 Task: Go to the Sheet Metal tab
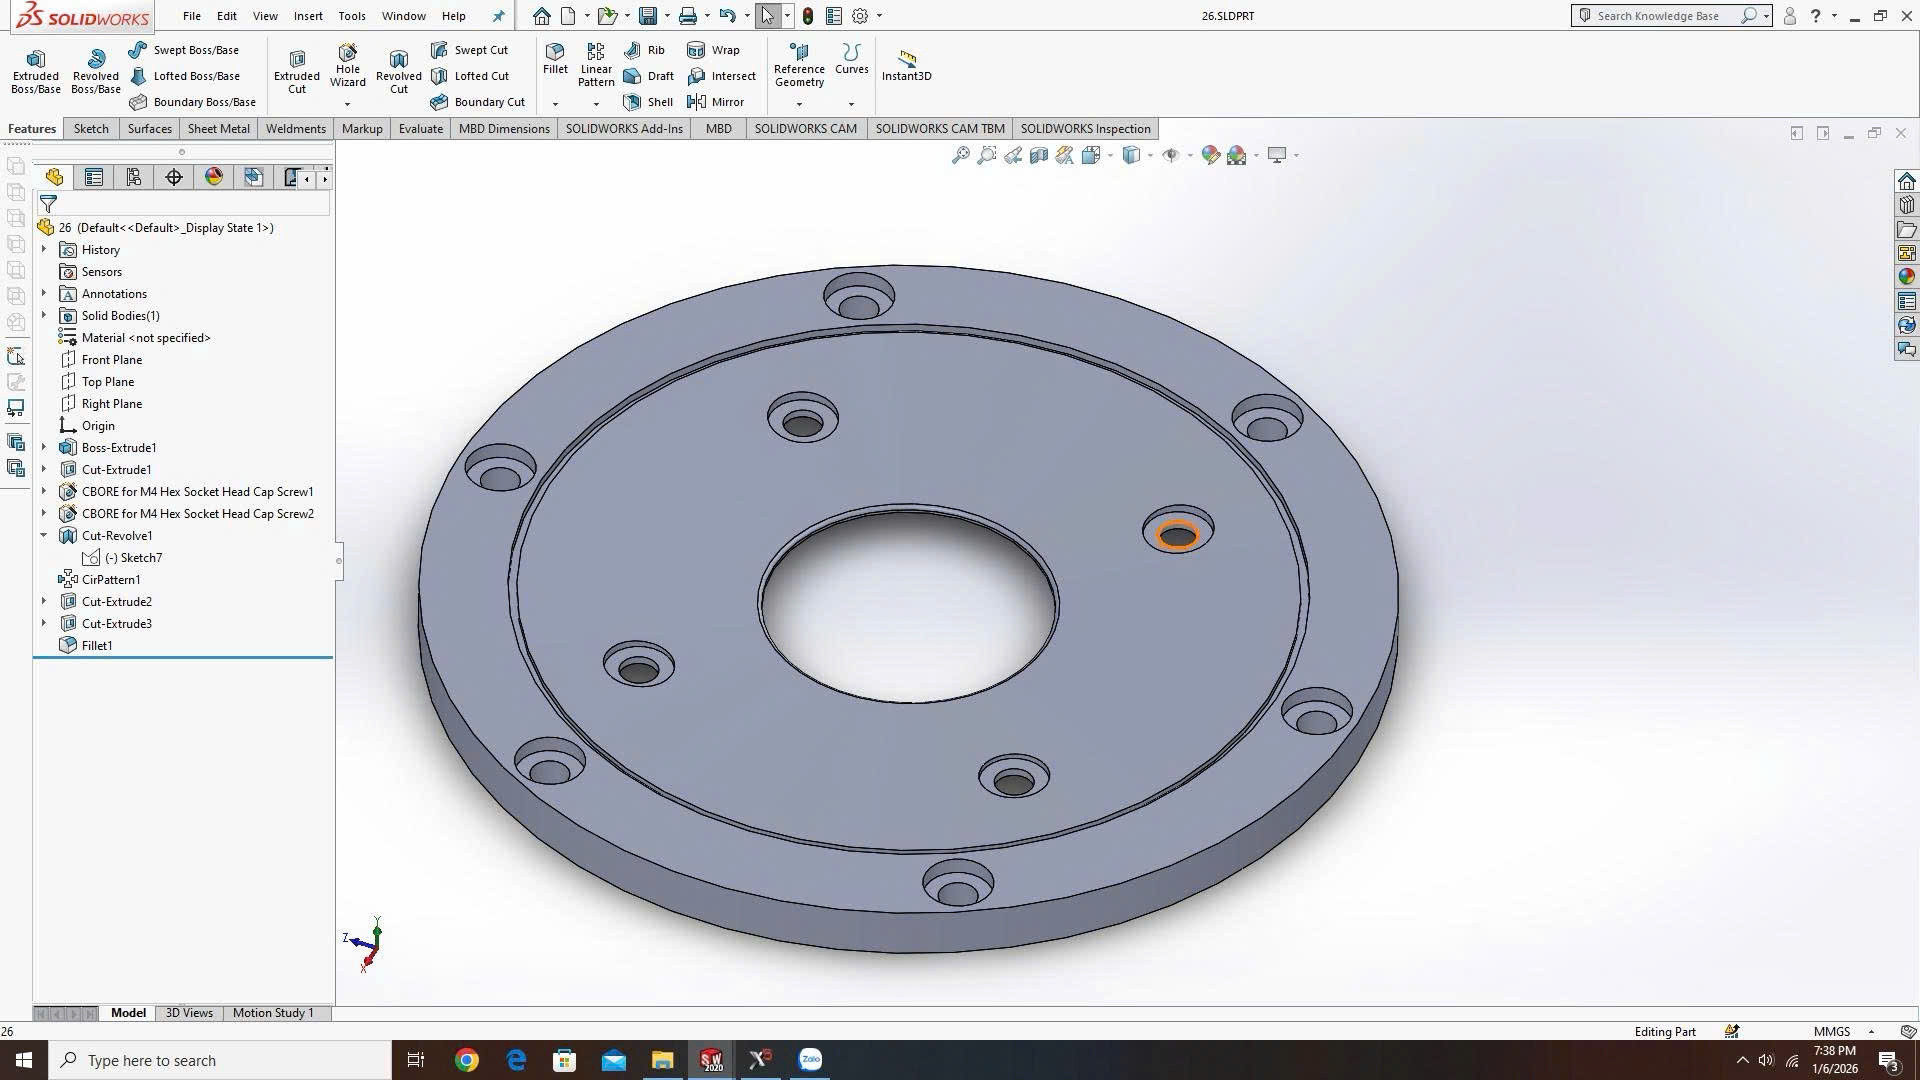pyautogui.click(x=219, y=129)
